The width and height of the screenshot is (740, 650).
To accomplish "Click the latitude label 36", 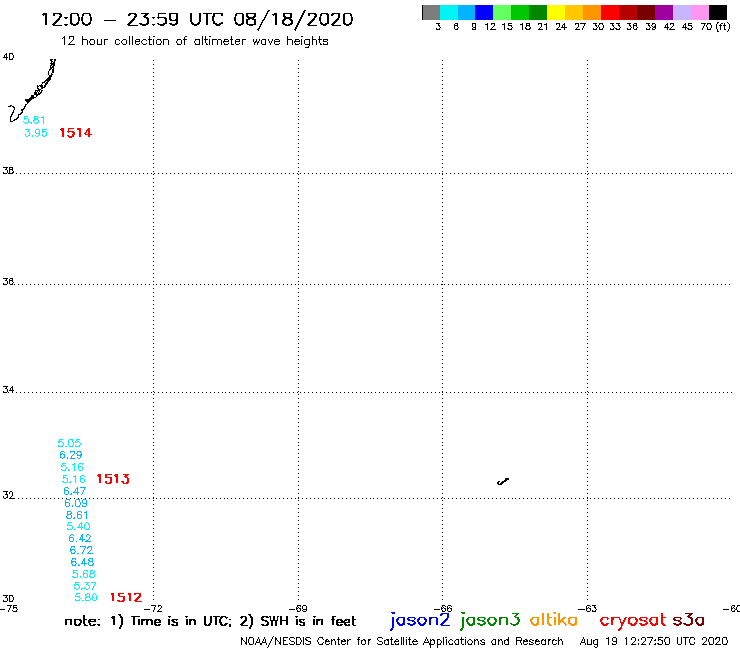I will [x=8, y=282].
